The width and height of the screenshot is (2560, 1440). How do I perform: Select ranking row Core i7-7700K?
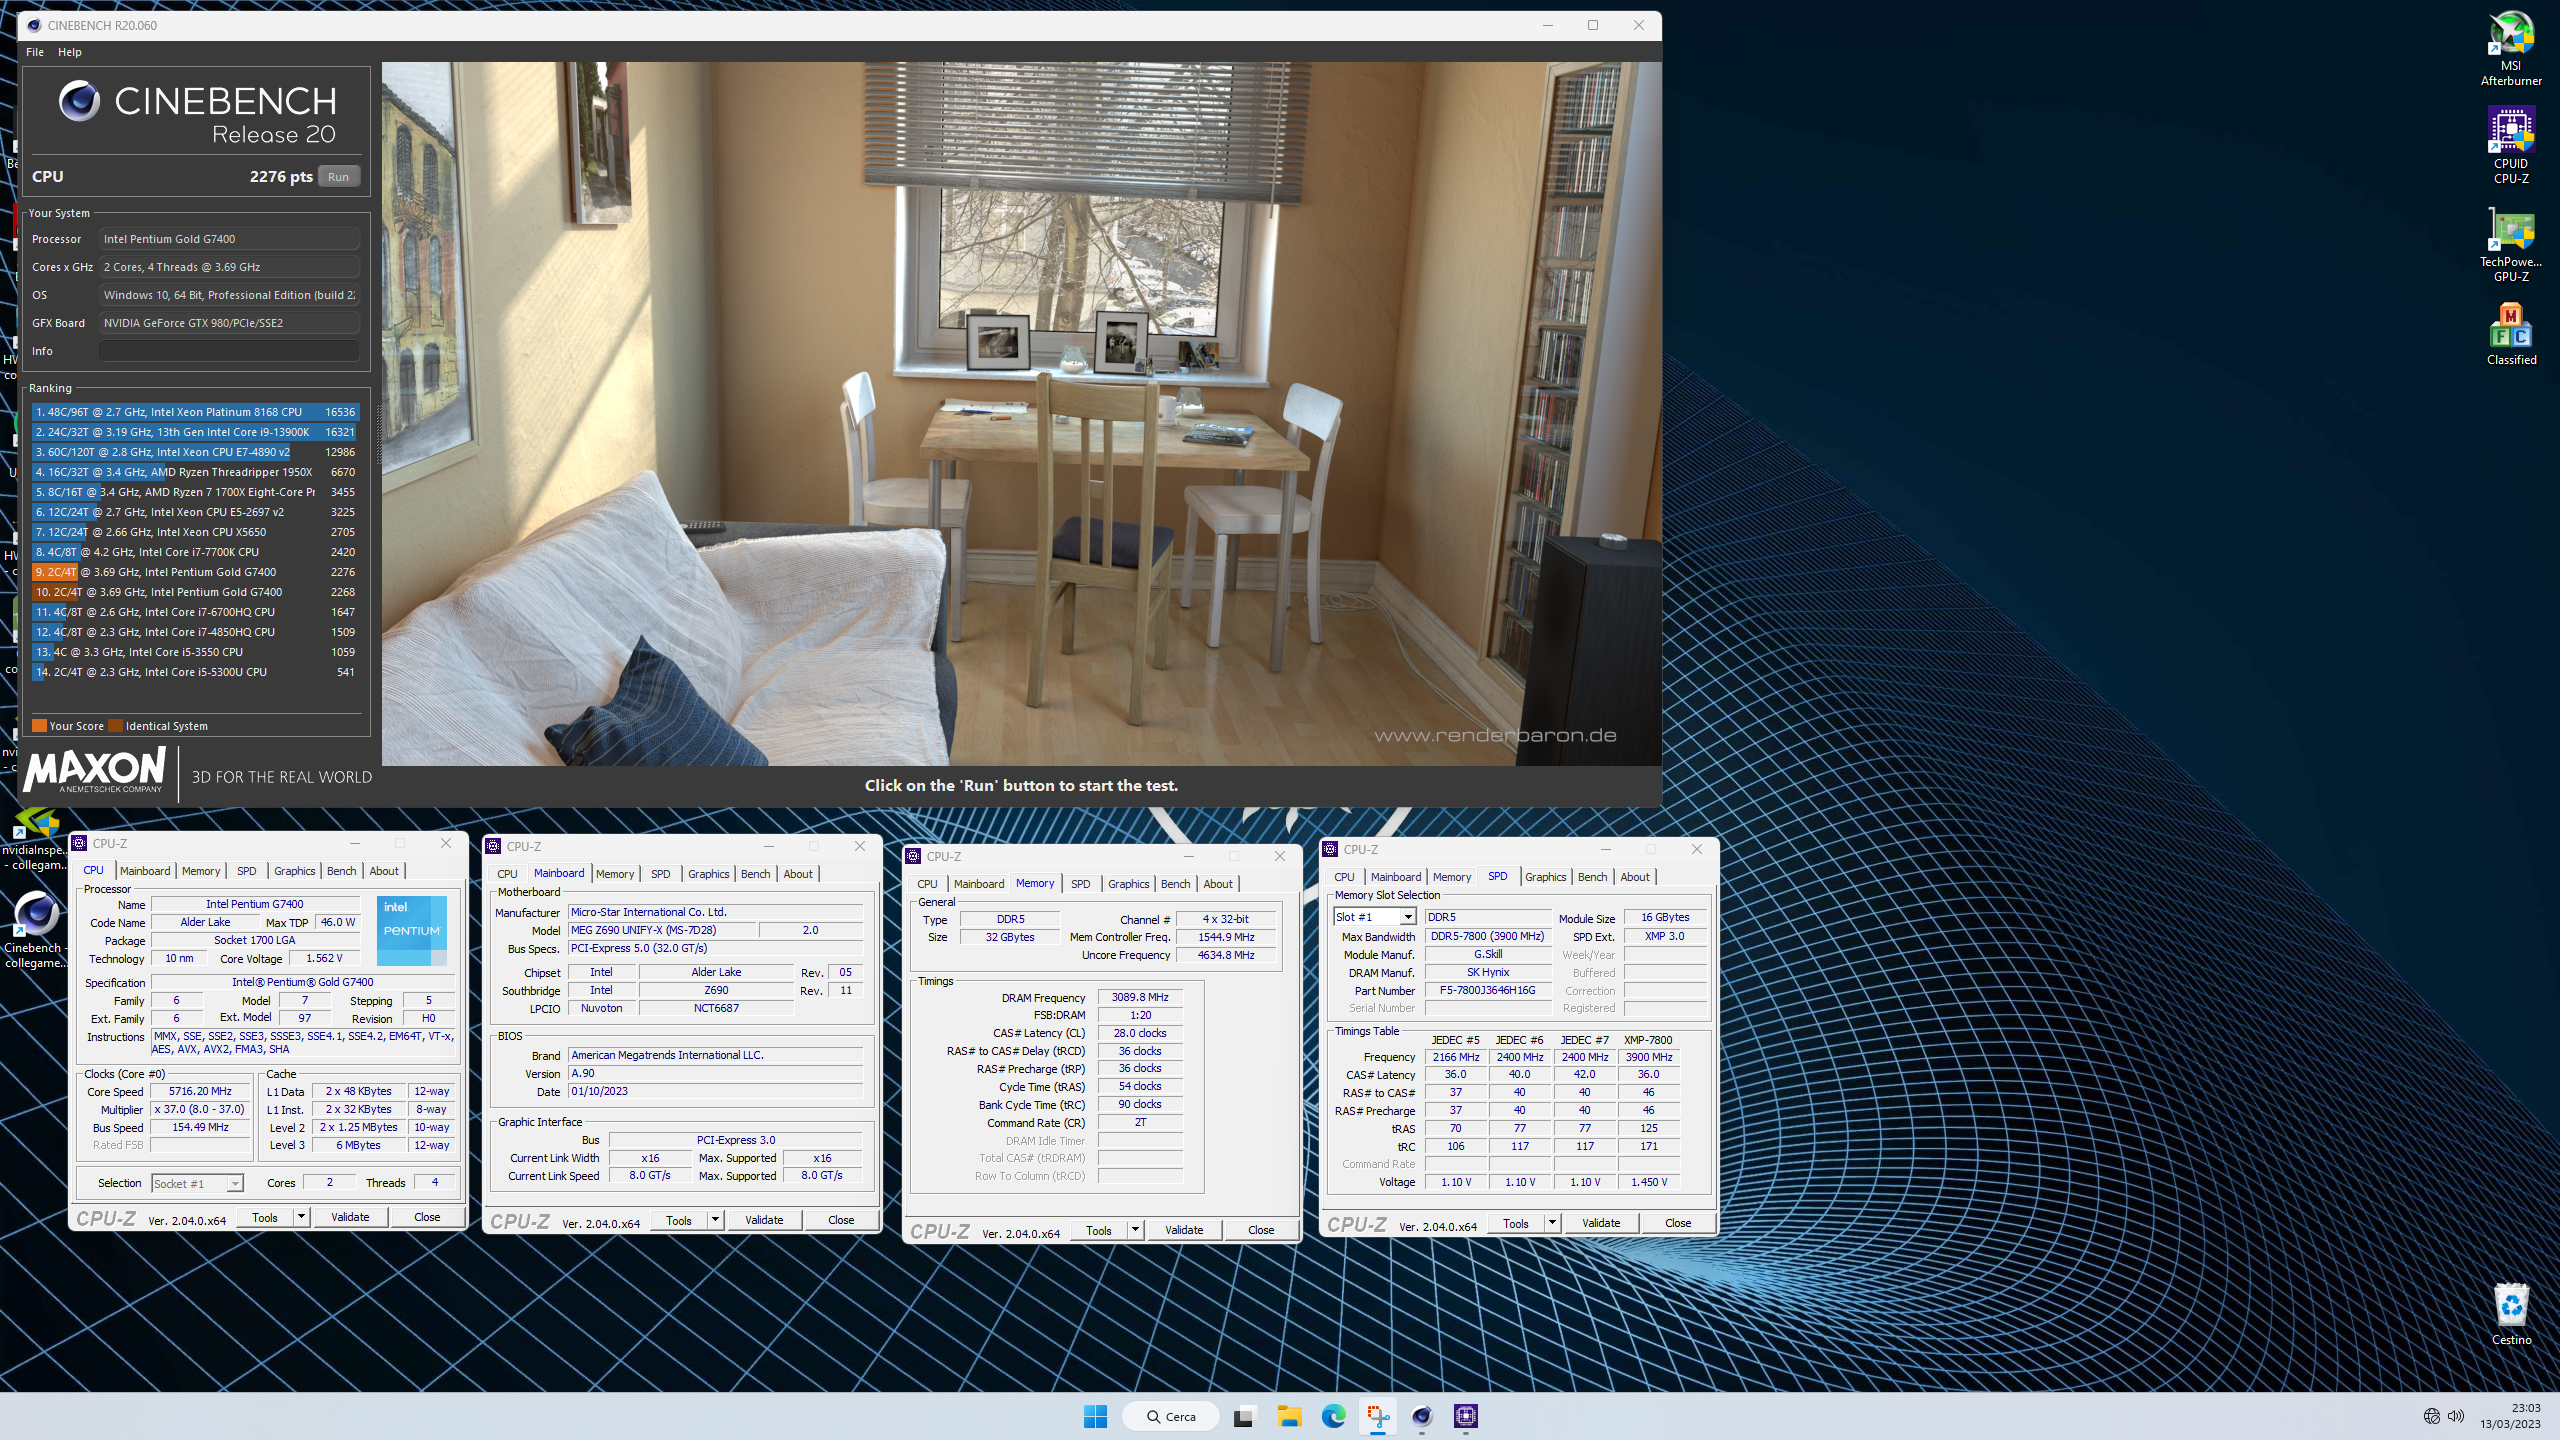pyautogui.click(x=195, y=552)
